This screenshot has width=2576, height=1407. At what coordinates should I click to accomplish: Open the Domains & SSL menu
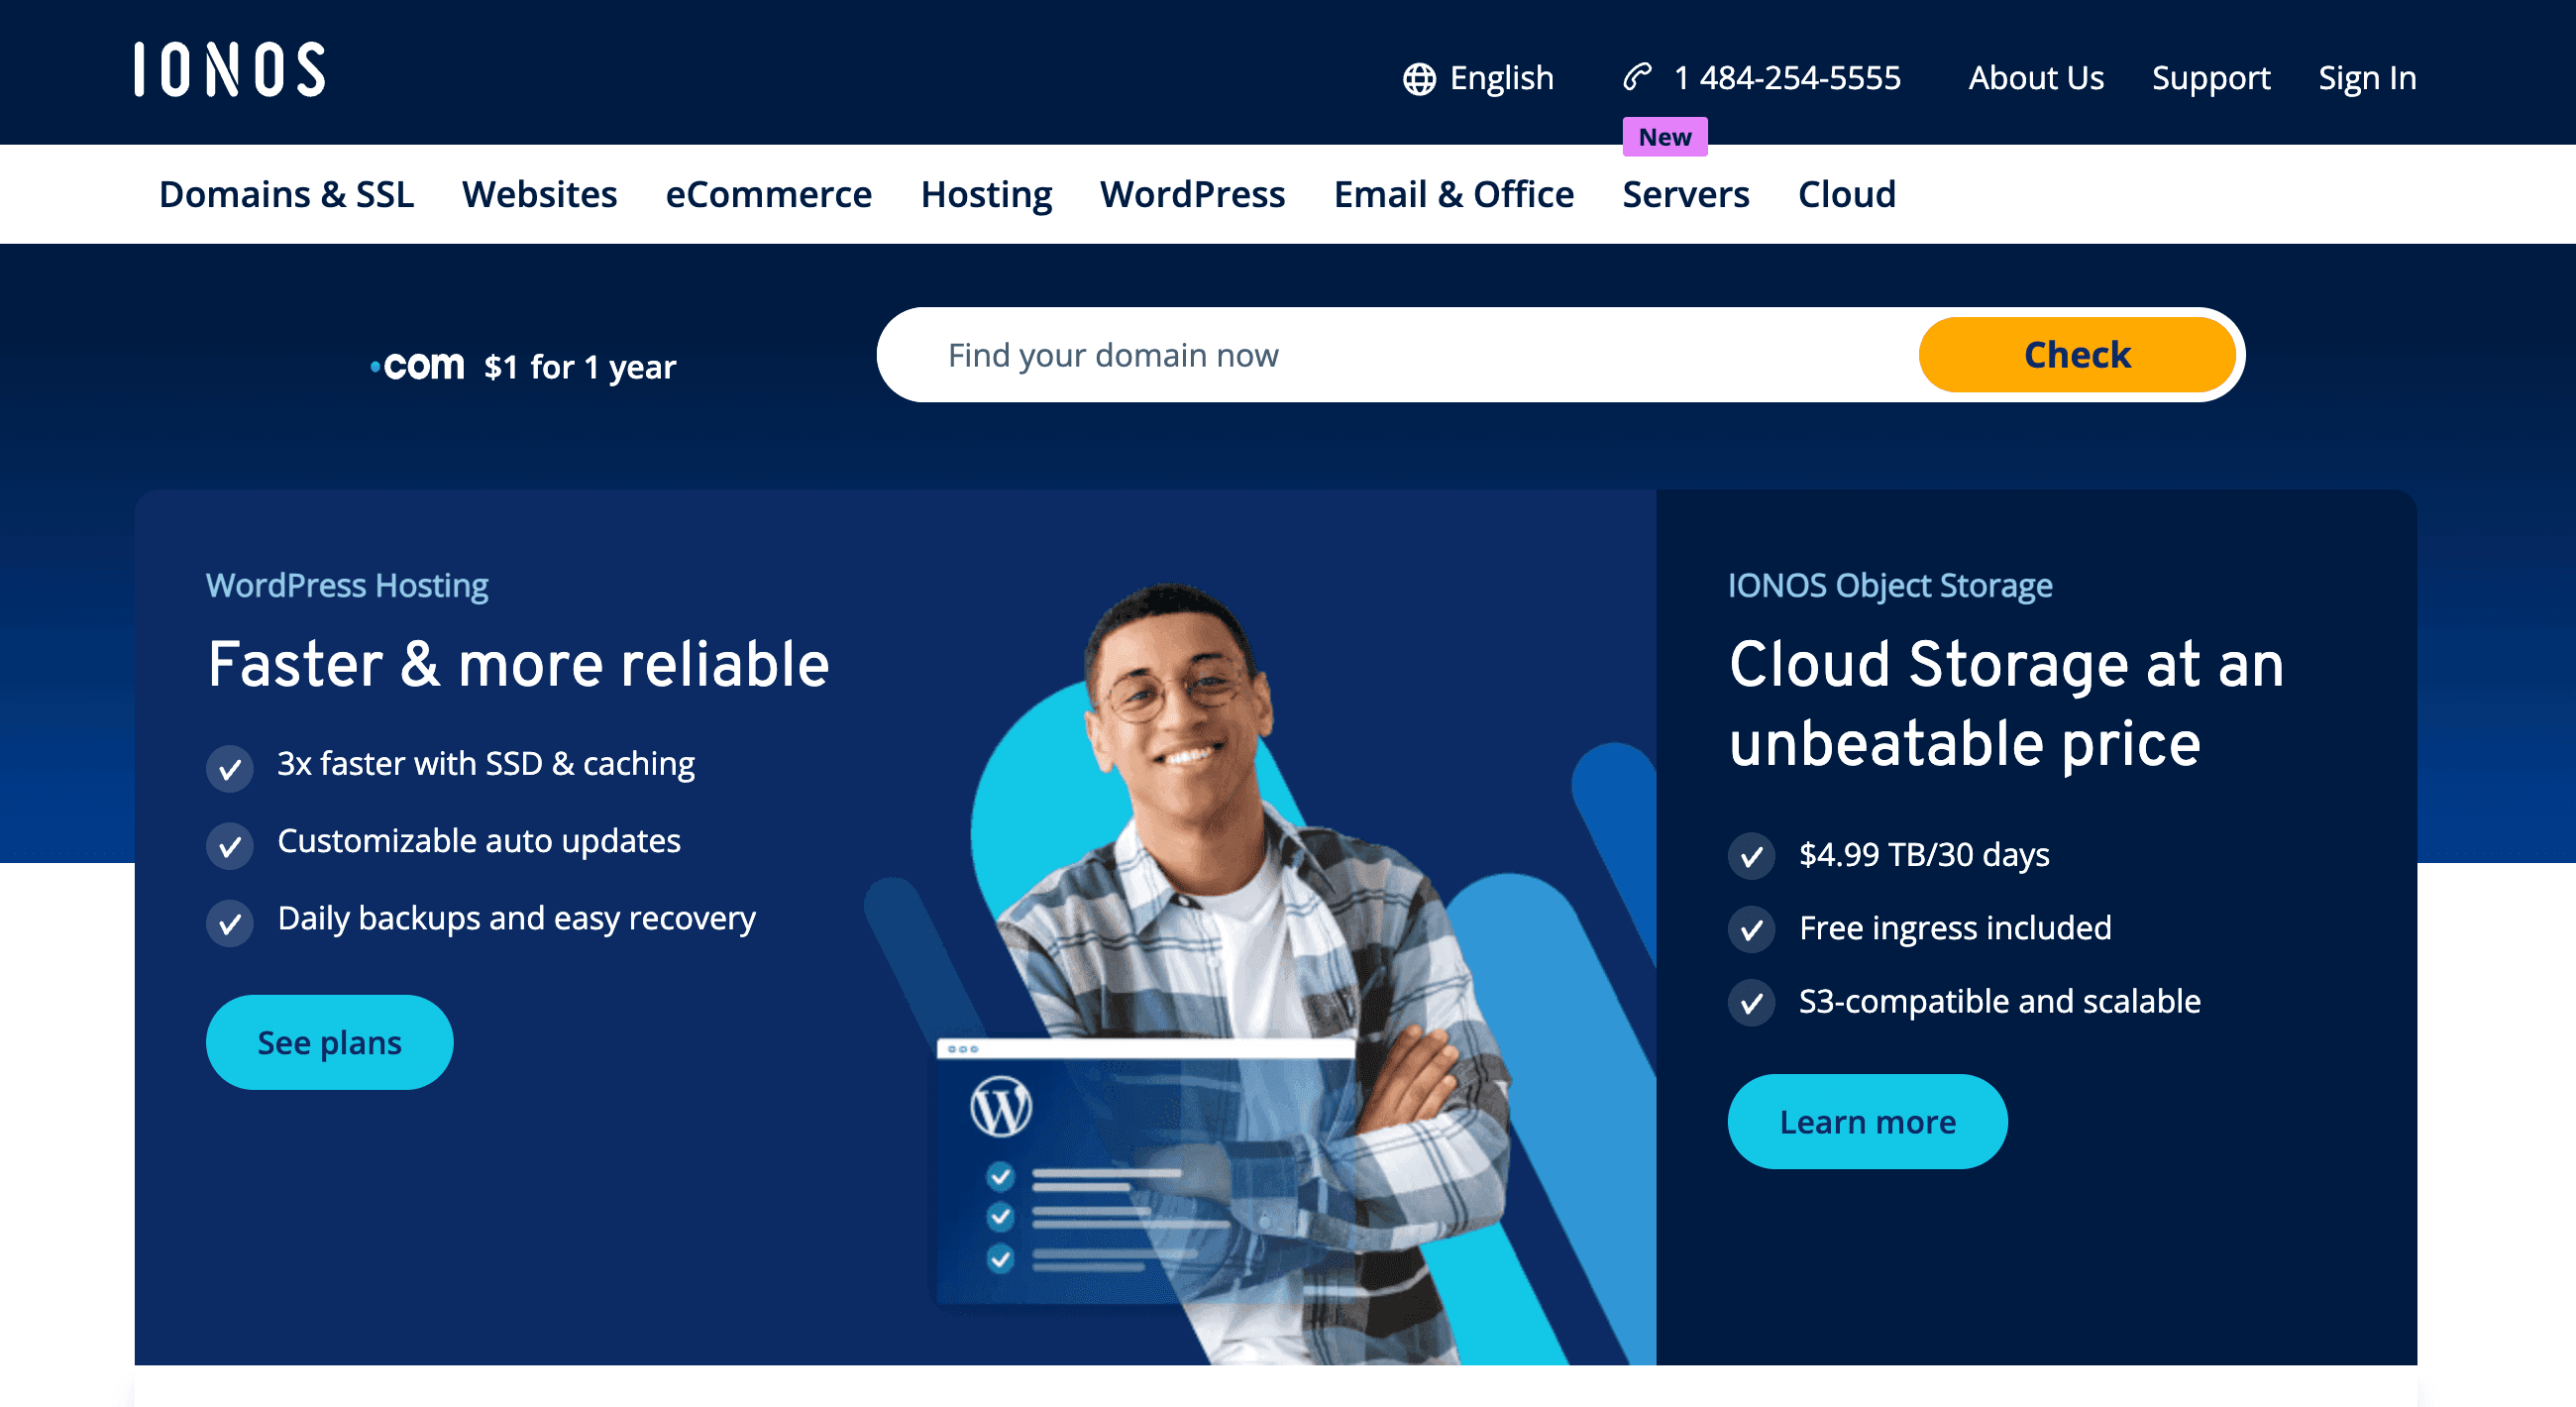coord(287,194)
